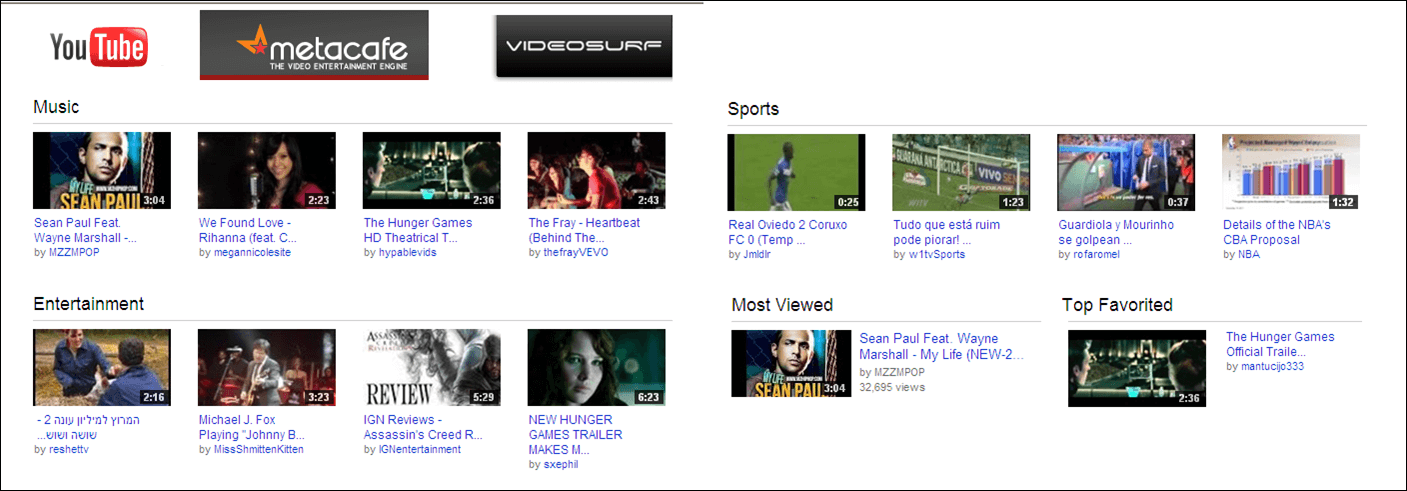Click the Entertainment section heading
Viewport: 1407px width, 491px height.
pyautogui.click(x=89, y=303)
